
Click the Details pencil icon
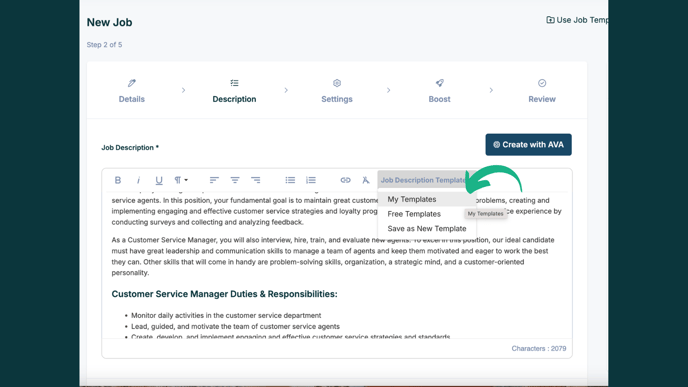(132, 83)
